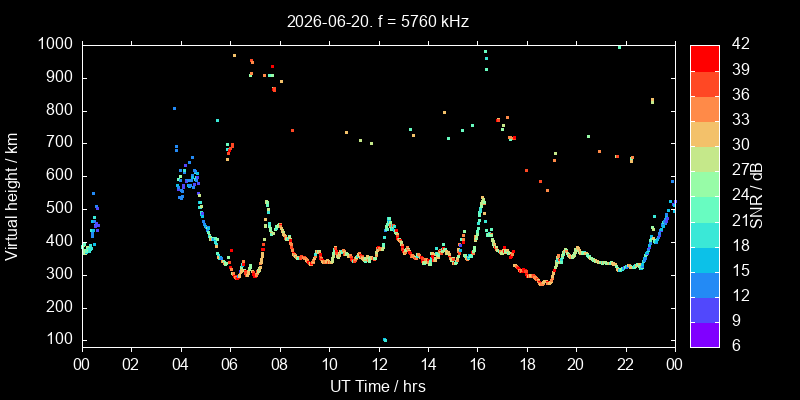Click the red 39-42 dB colorbar segment

coord(705,58)
